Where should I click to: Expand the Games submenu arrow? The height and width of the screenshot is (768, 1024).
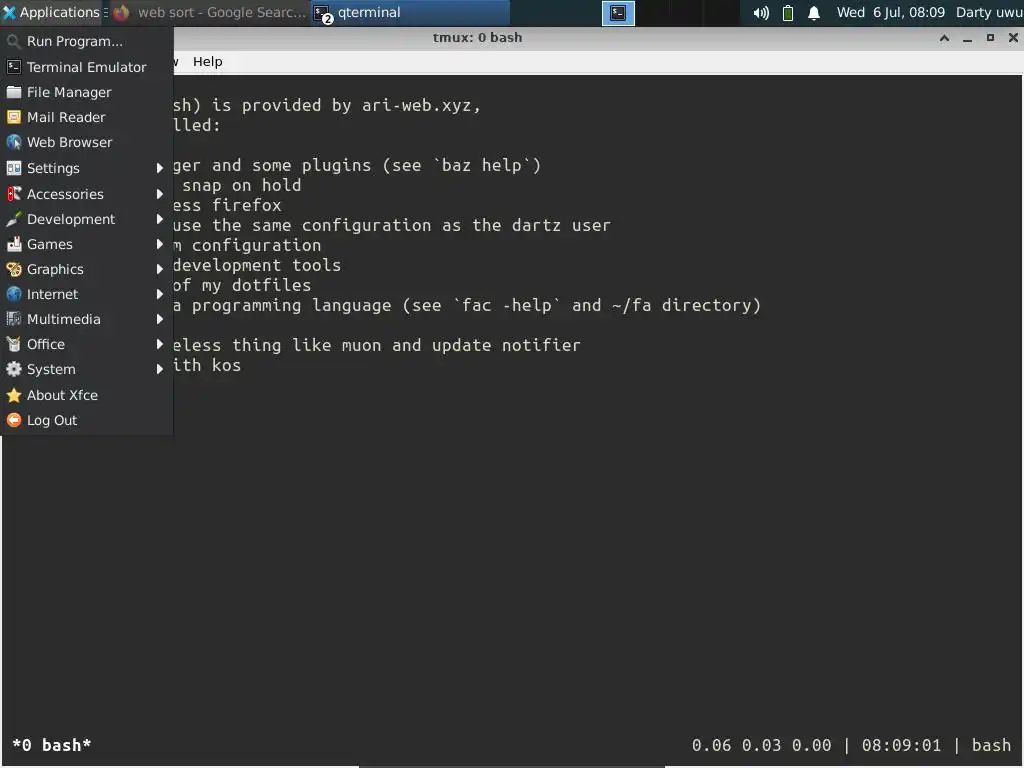[159, 244]
